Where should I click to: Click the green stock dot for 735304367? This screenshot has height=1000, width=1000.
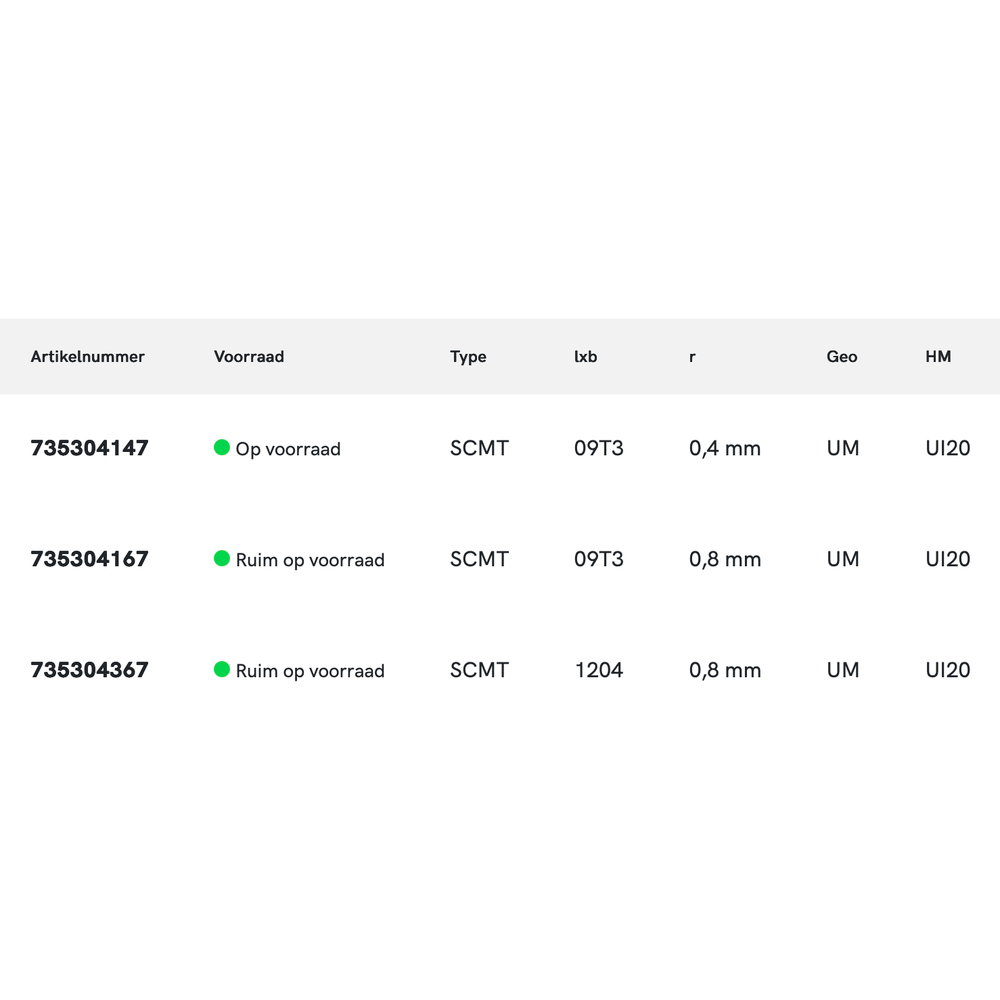point(222,669)
